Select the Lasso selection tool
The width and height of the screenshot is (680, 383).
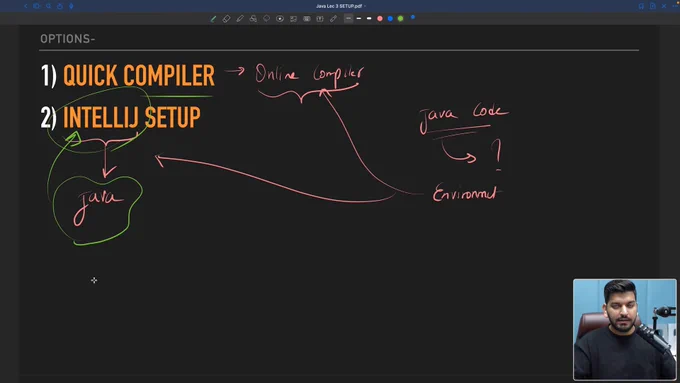pos(267,19)
